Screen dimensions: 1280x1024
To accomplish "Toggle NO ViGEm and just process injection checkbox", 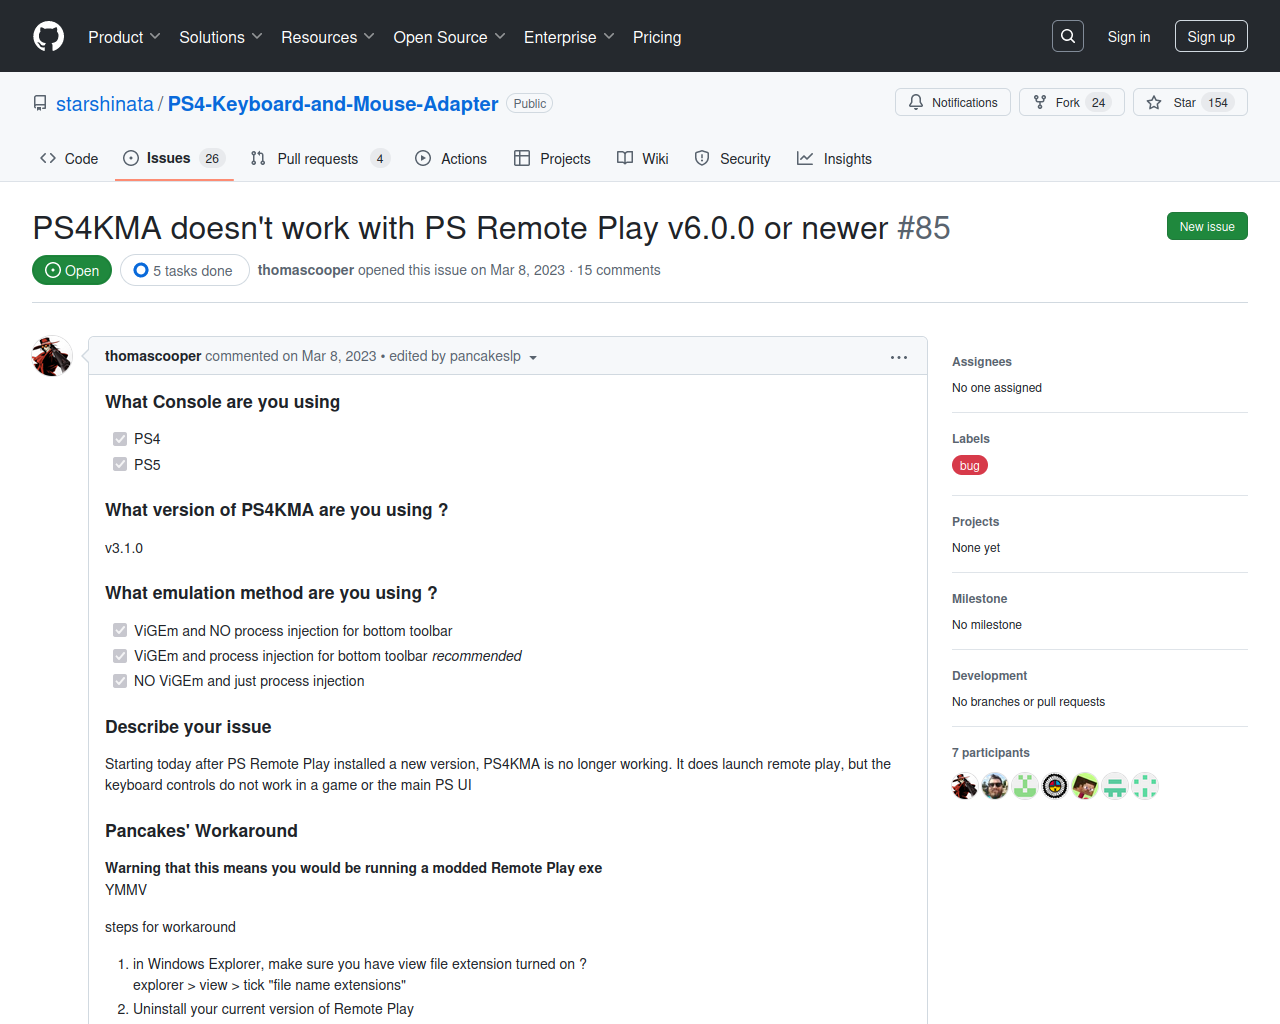I will click(x=120, y=681).
